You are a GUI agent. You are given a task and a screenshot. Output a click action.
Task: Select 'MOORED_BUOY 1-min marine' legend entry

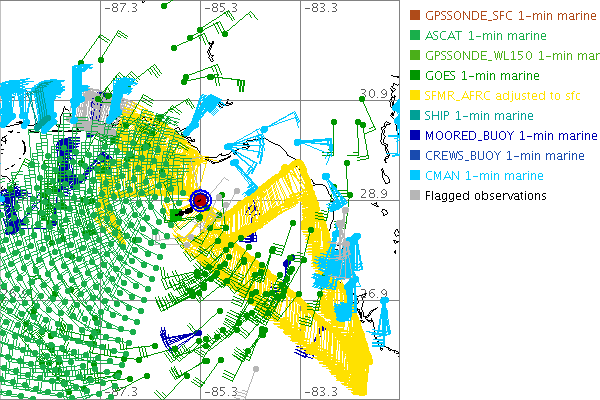tap(505, 135)
